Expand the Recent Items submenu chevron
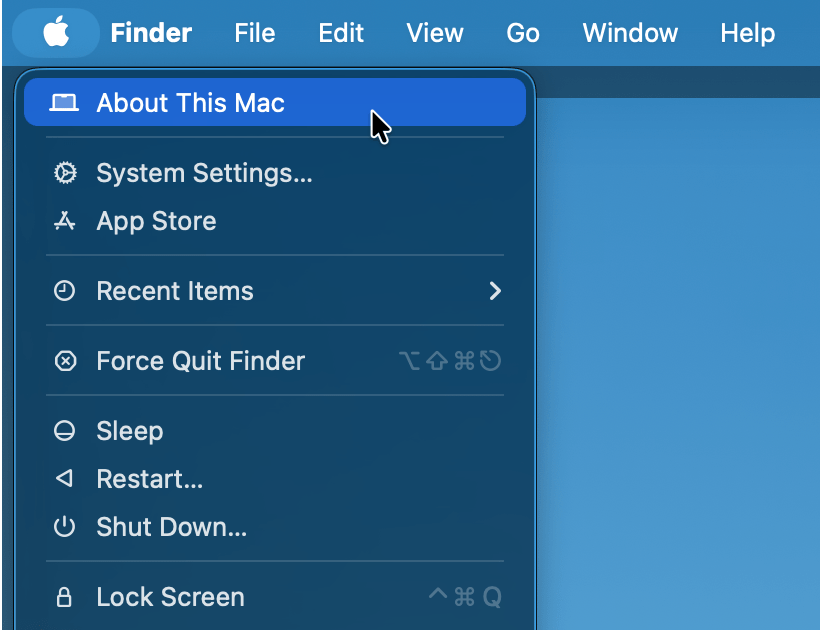 495,291
